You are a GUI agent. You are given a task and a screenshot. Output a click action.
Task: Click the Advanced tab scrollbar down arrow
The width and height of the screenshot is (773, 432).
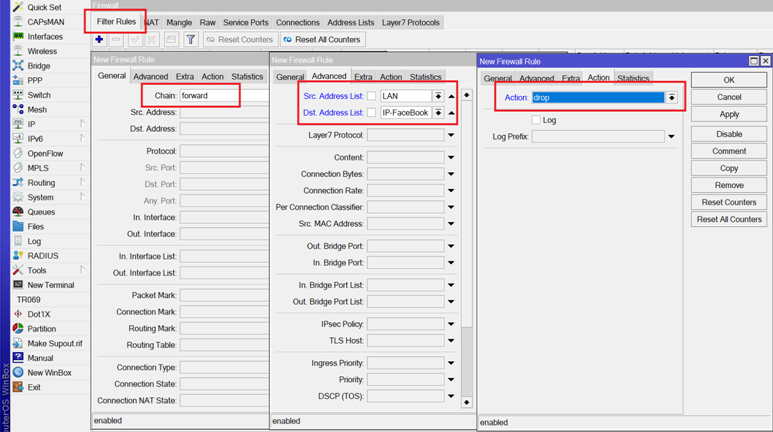[x=466, y=402]
